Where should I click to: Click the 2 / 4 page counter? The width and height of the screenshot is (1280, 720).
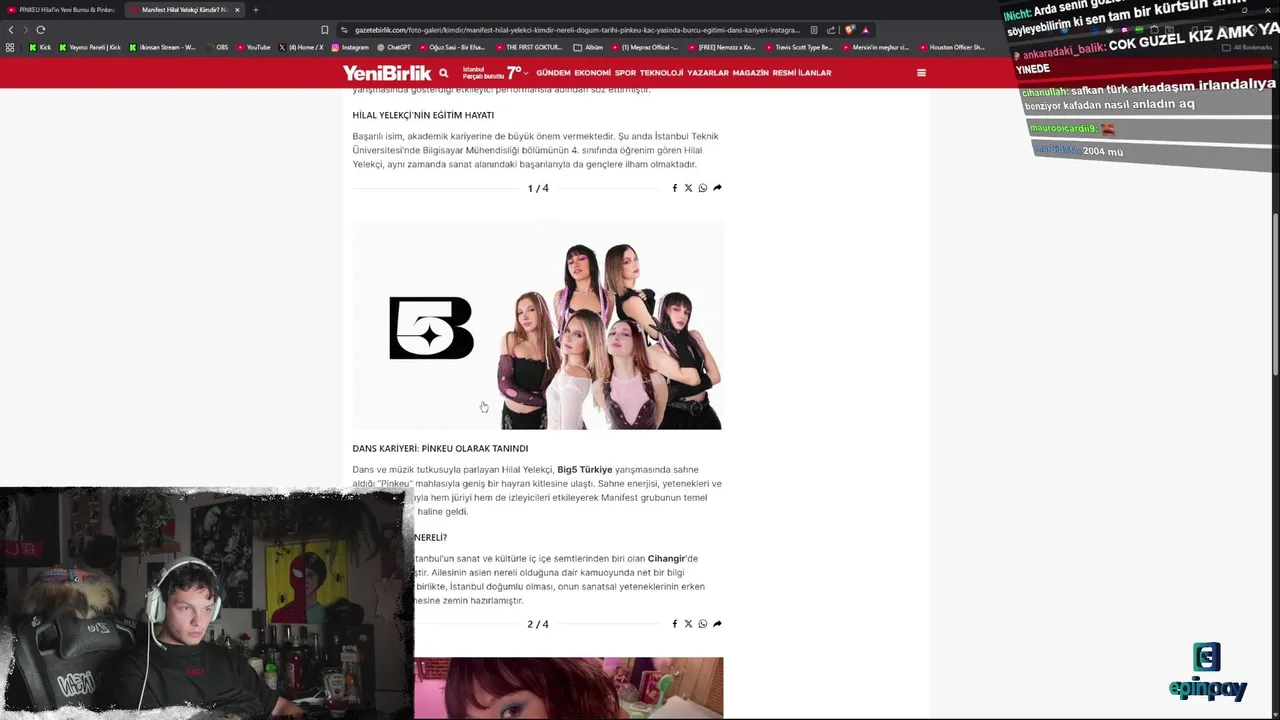click(538, 624)
